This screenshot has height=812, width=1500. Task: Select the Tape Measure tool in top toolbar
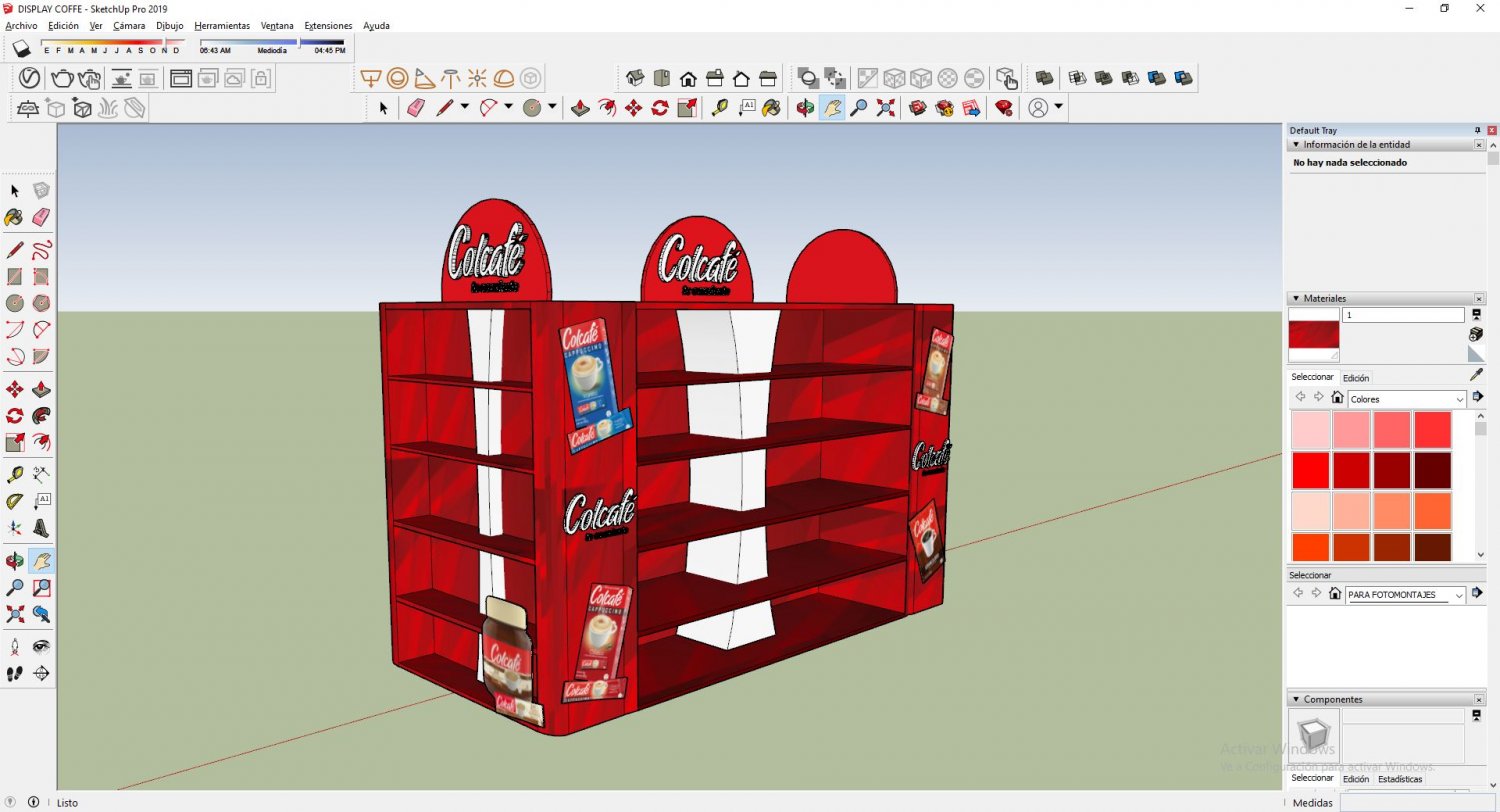719,108
